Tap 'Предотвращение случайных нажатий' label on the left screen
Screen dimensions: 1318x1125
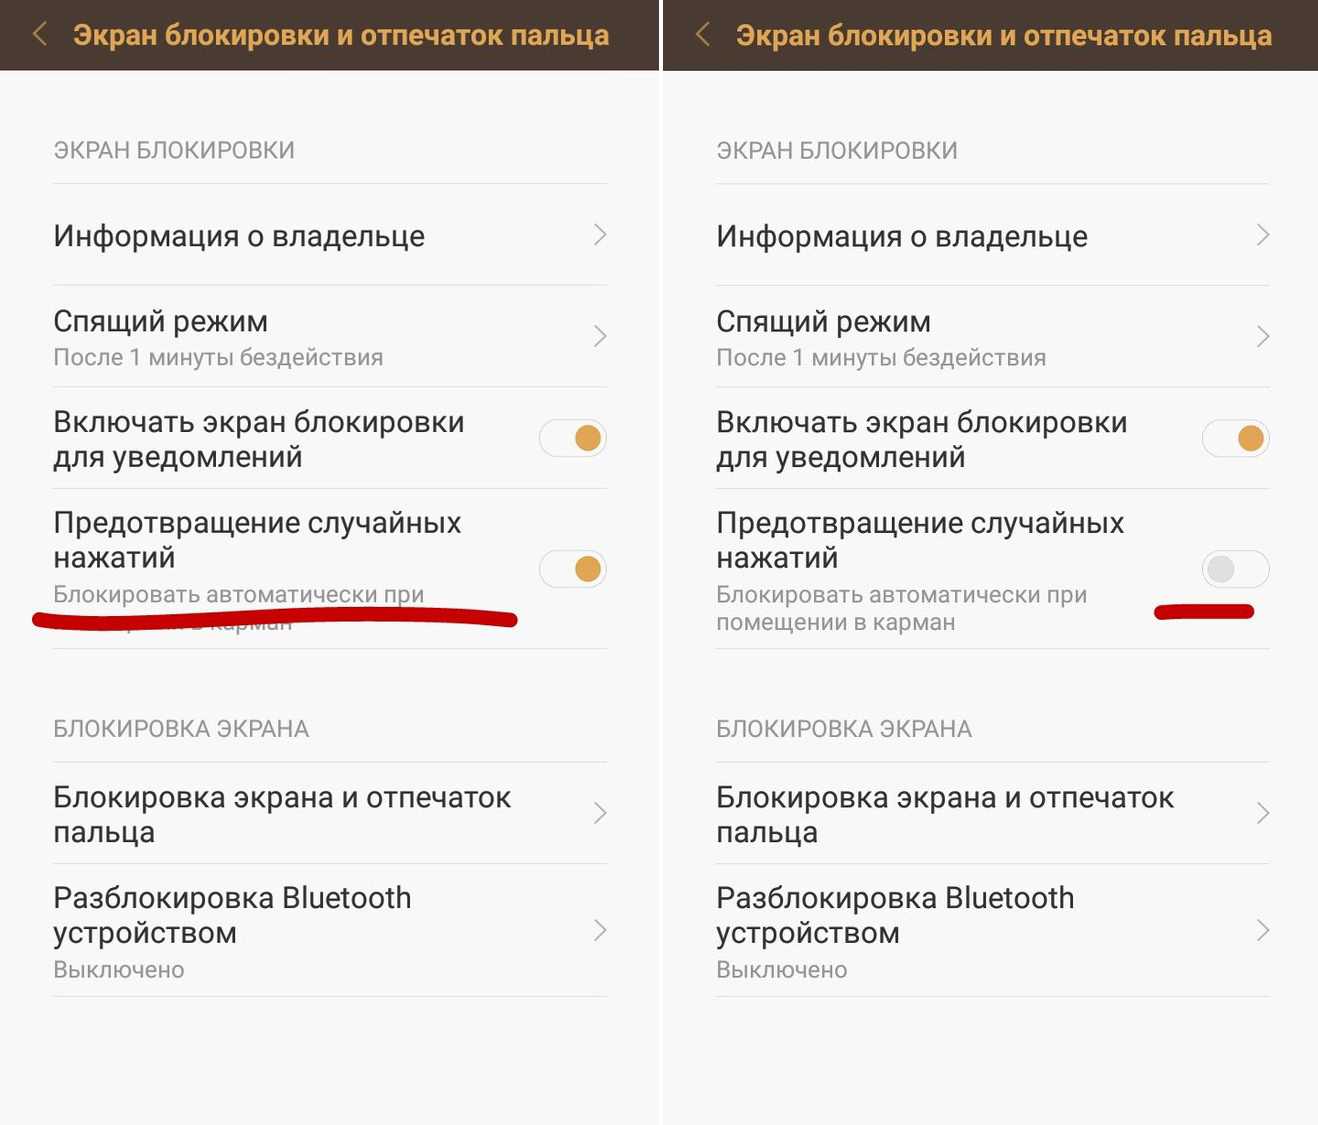coord(257,540)
